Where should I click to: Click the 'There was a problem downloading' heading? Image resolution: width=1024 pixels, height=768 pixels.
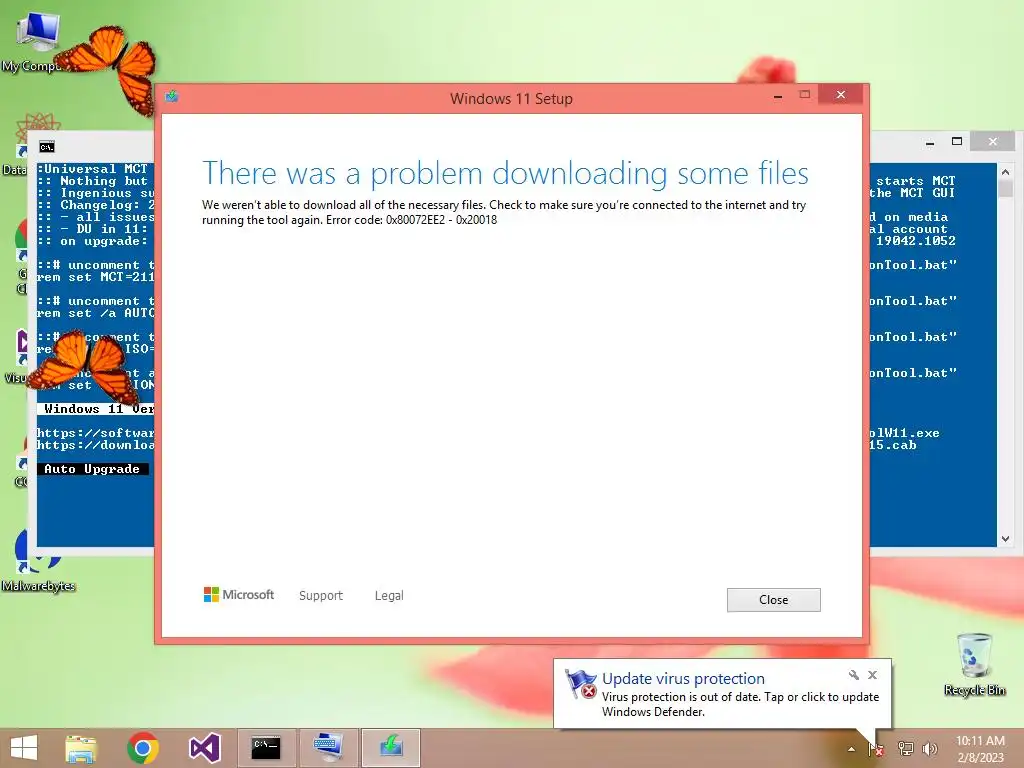click(x=505, y=174)
